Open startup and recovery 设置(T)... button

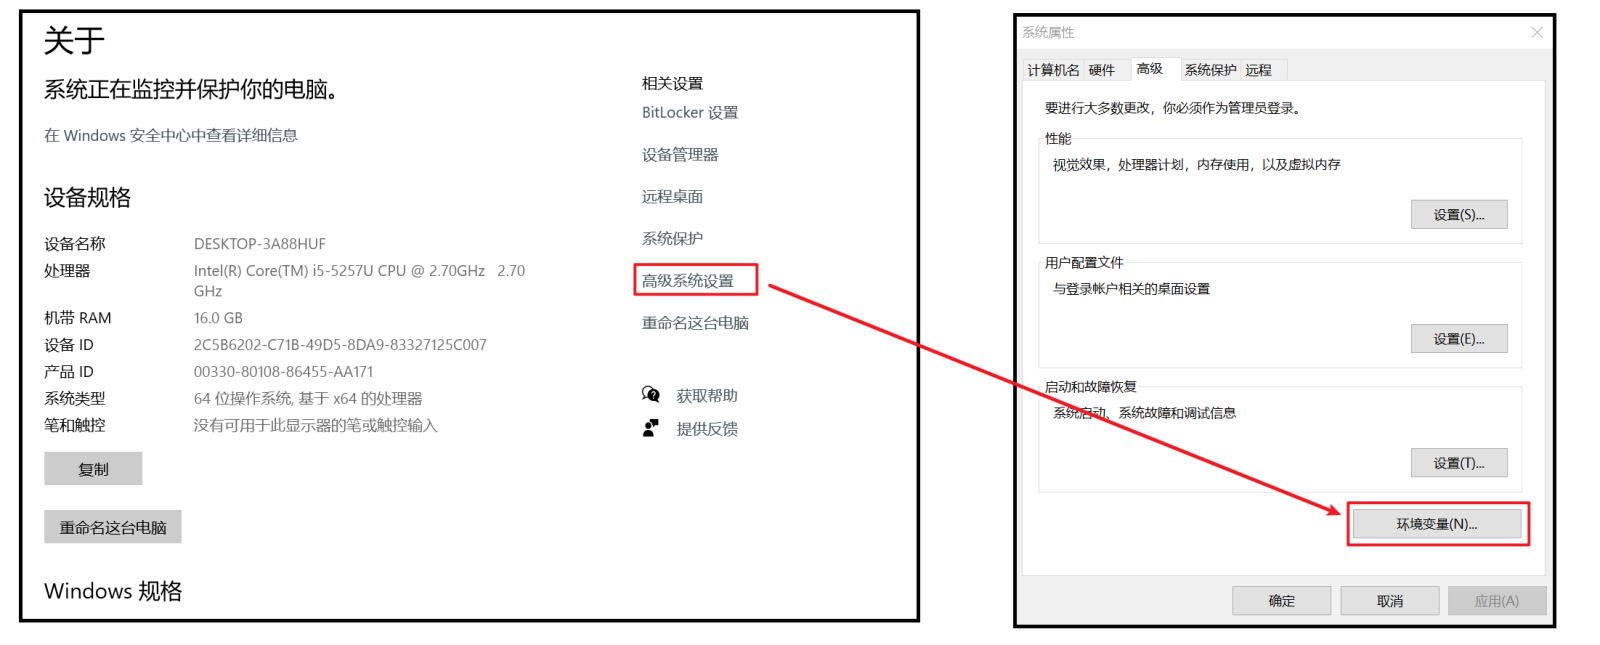tap(1459, 463)
